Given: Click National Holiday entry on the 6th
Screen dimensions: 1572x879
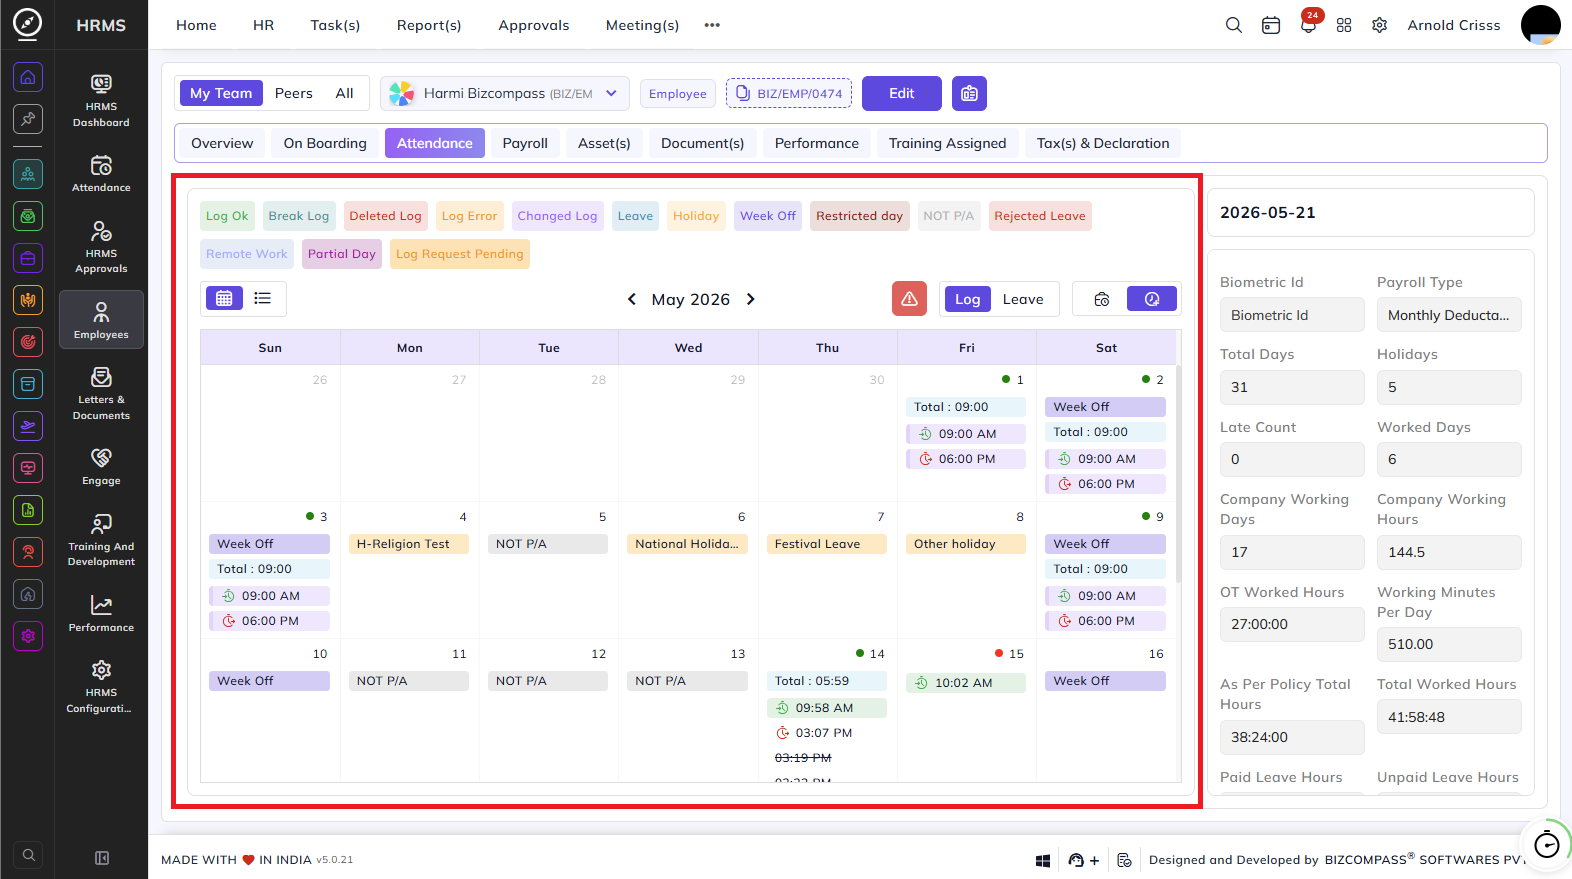Looking at the screenshot, I should click(x=688, y=544).
